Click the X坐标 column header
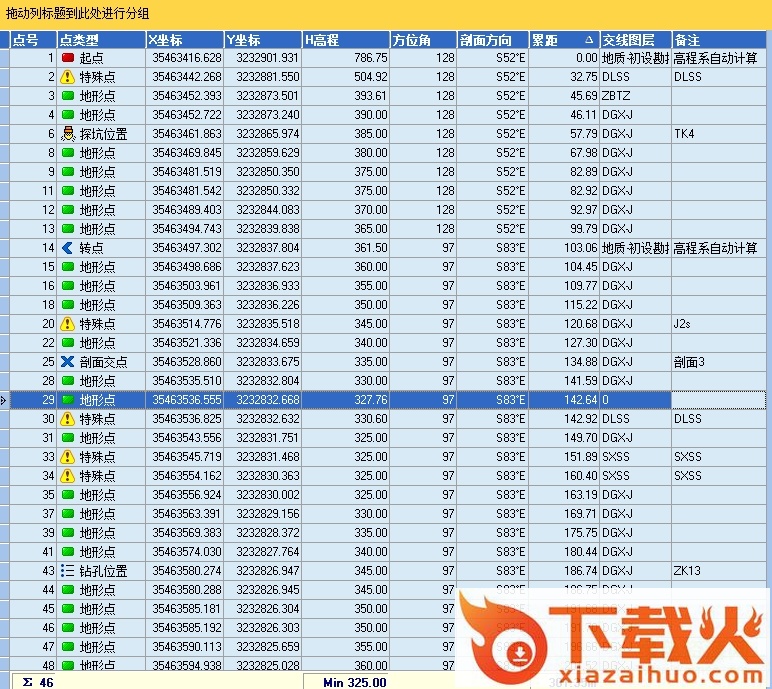 [x=185, y=39]
